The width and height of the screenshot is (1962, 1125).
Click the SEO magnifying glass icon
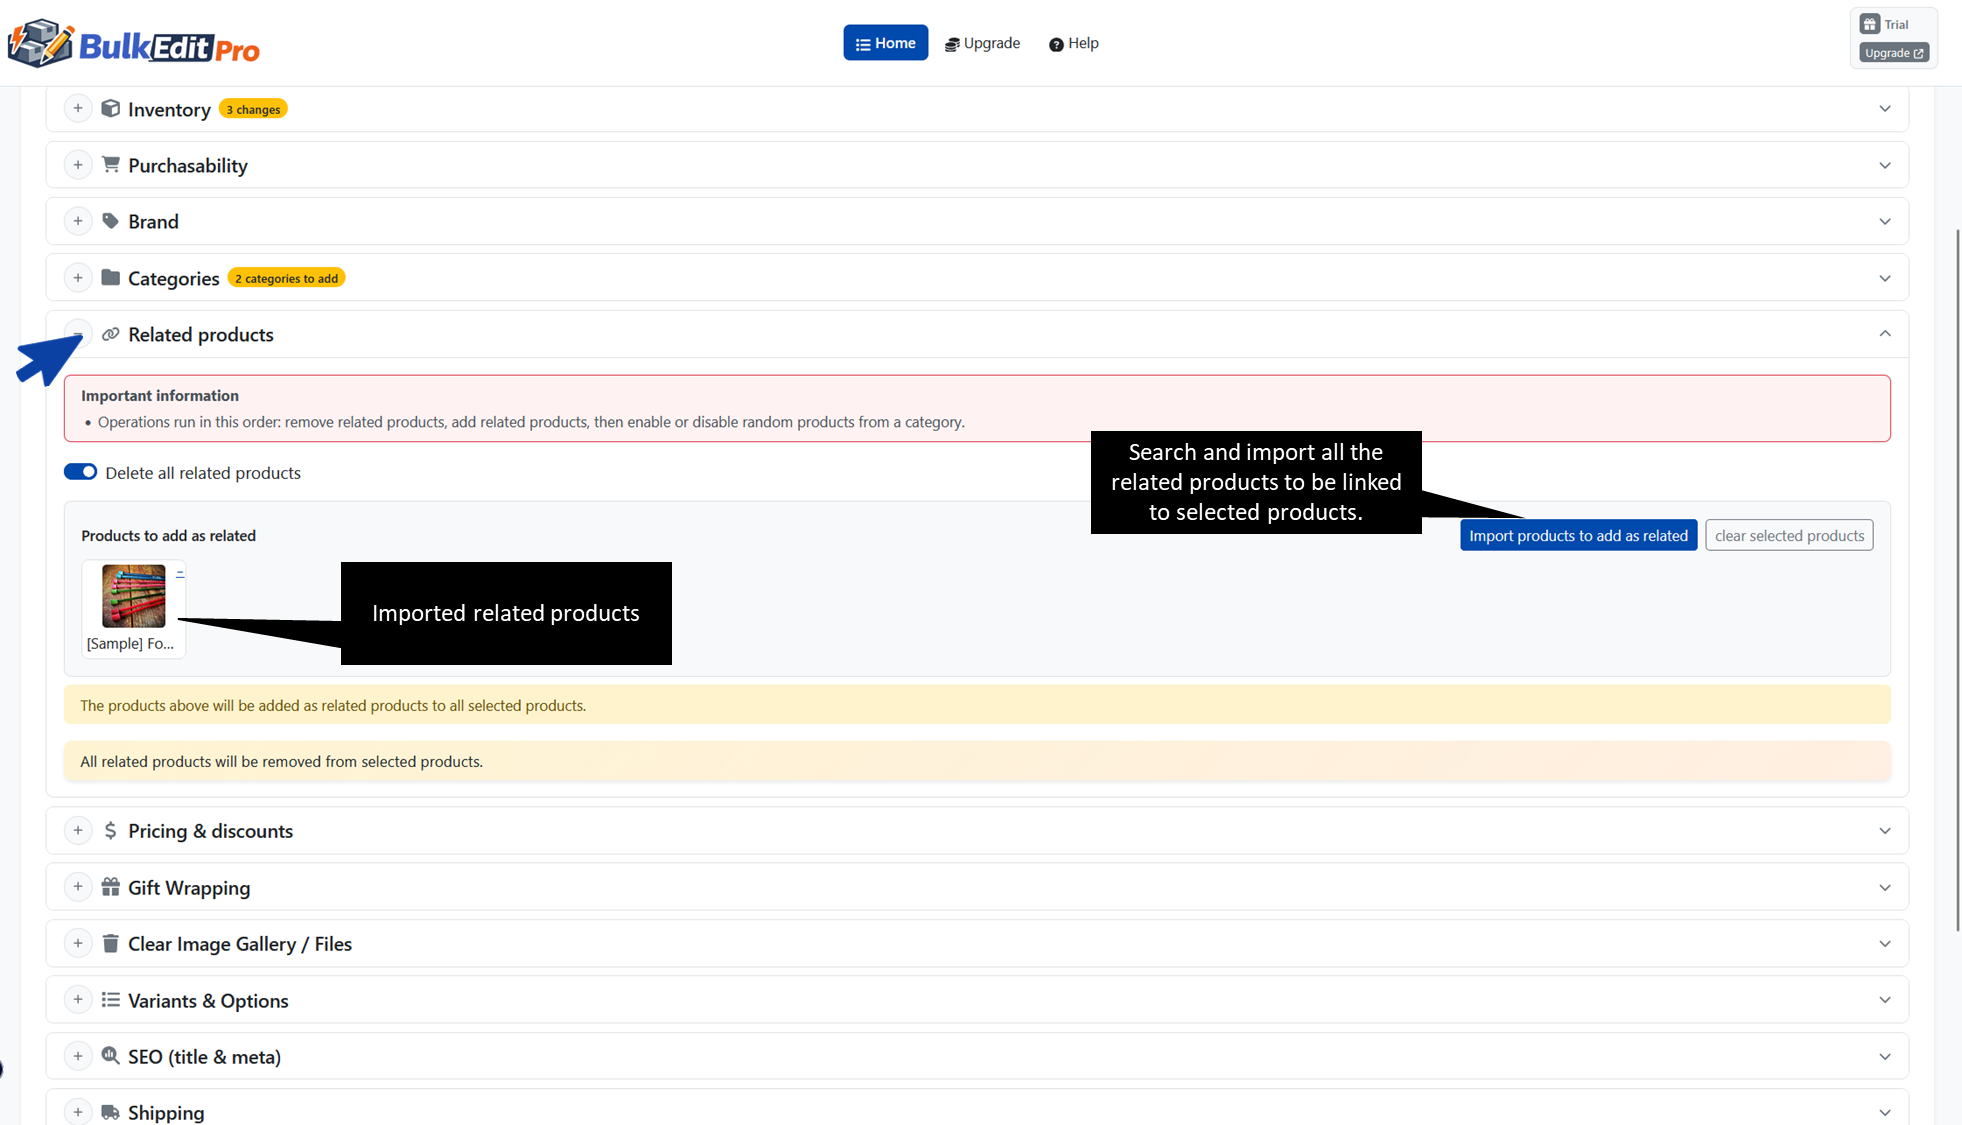click(110, 1056)
